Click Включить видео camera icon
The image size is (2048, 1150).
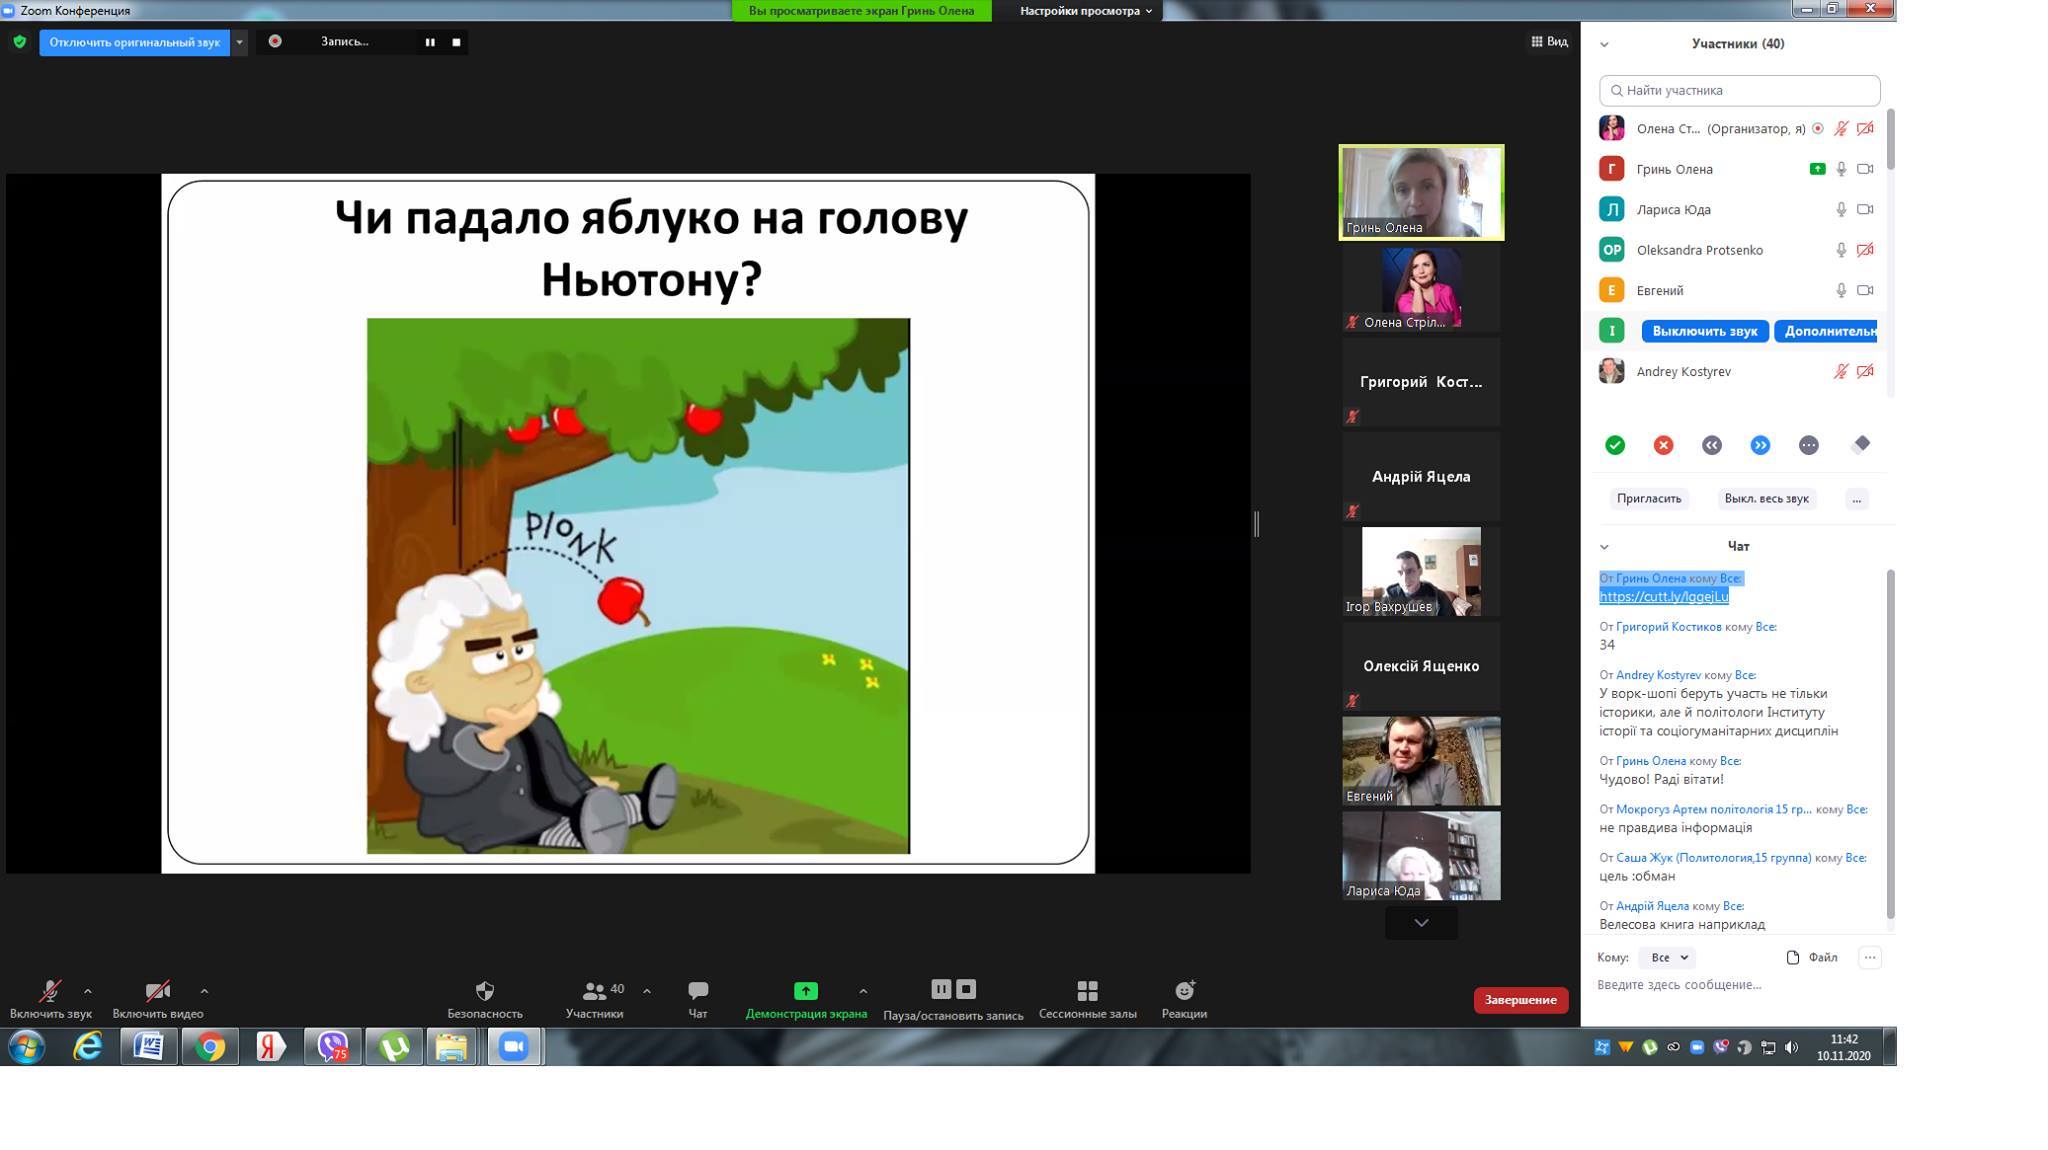pyautogui.click(x=157, y=992)
